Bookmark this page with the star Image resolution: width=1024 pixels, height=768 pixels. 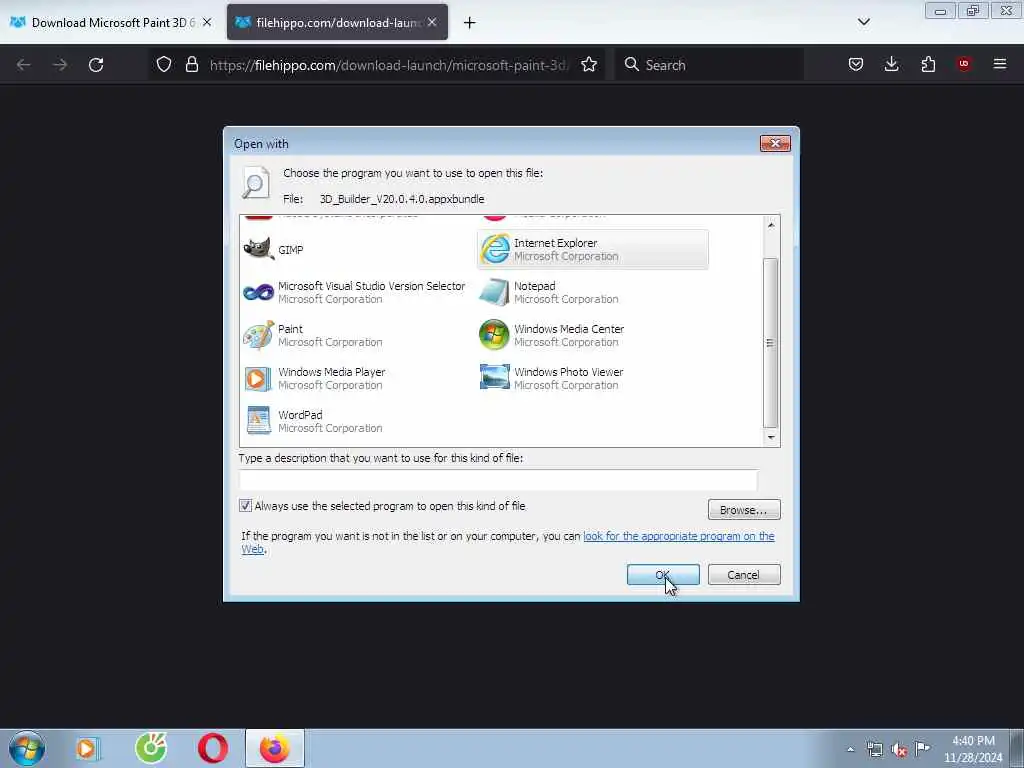(x=589, y=64)
